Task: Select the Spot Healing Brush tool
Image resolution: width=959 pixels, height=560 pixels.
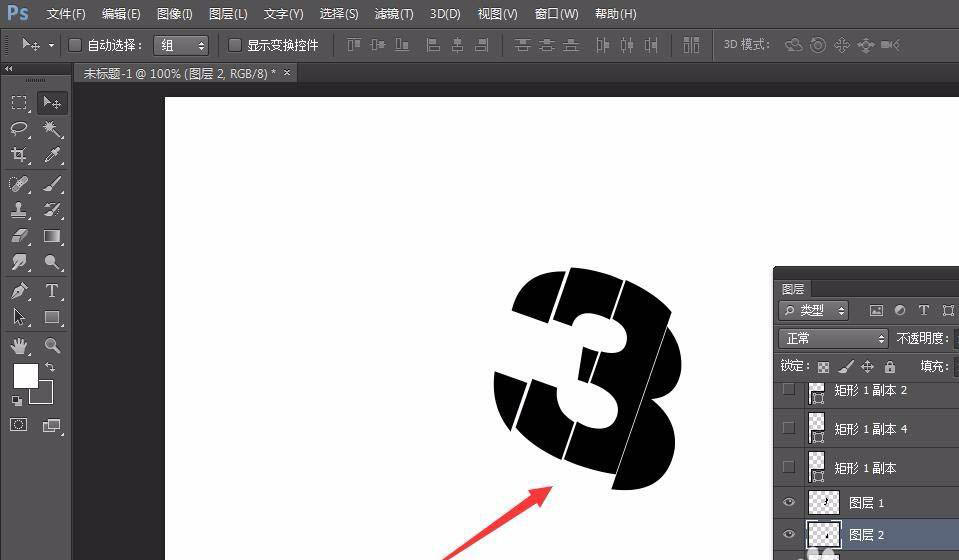Action: (x=19, y=183)
